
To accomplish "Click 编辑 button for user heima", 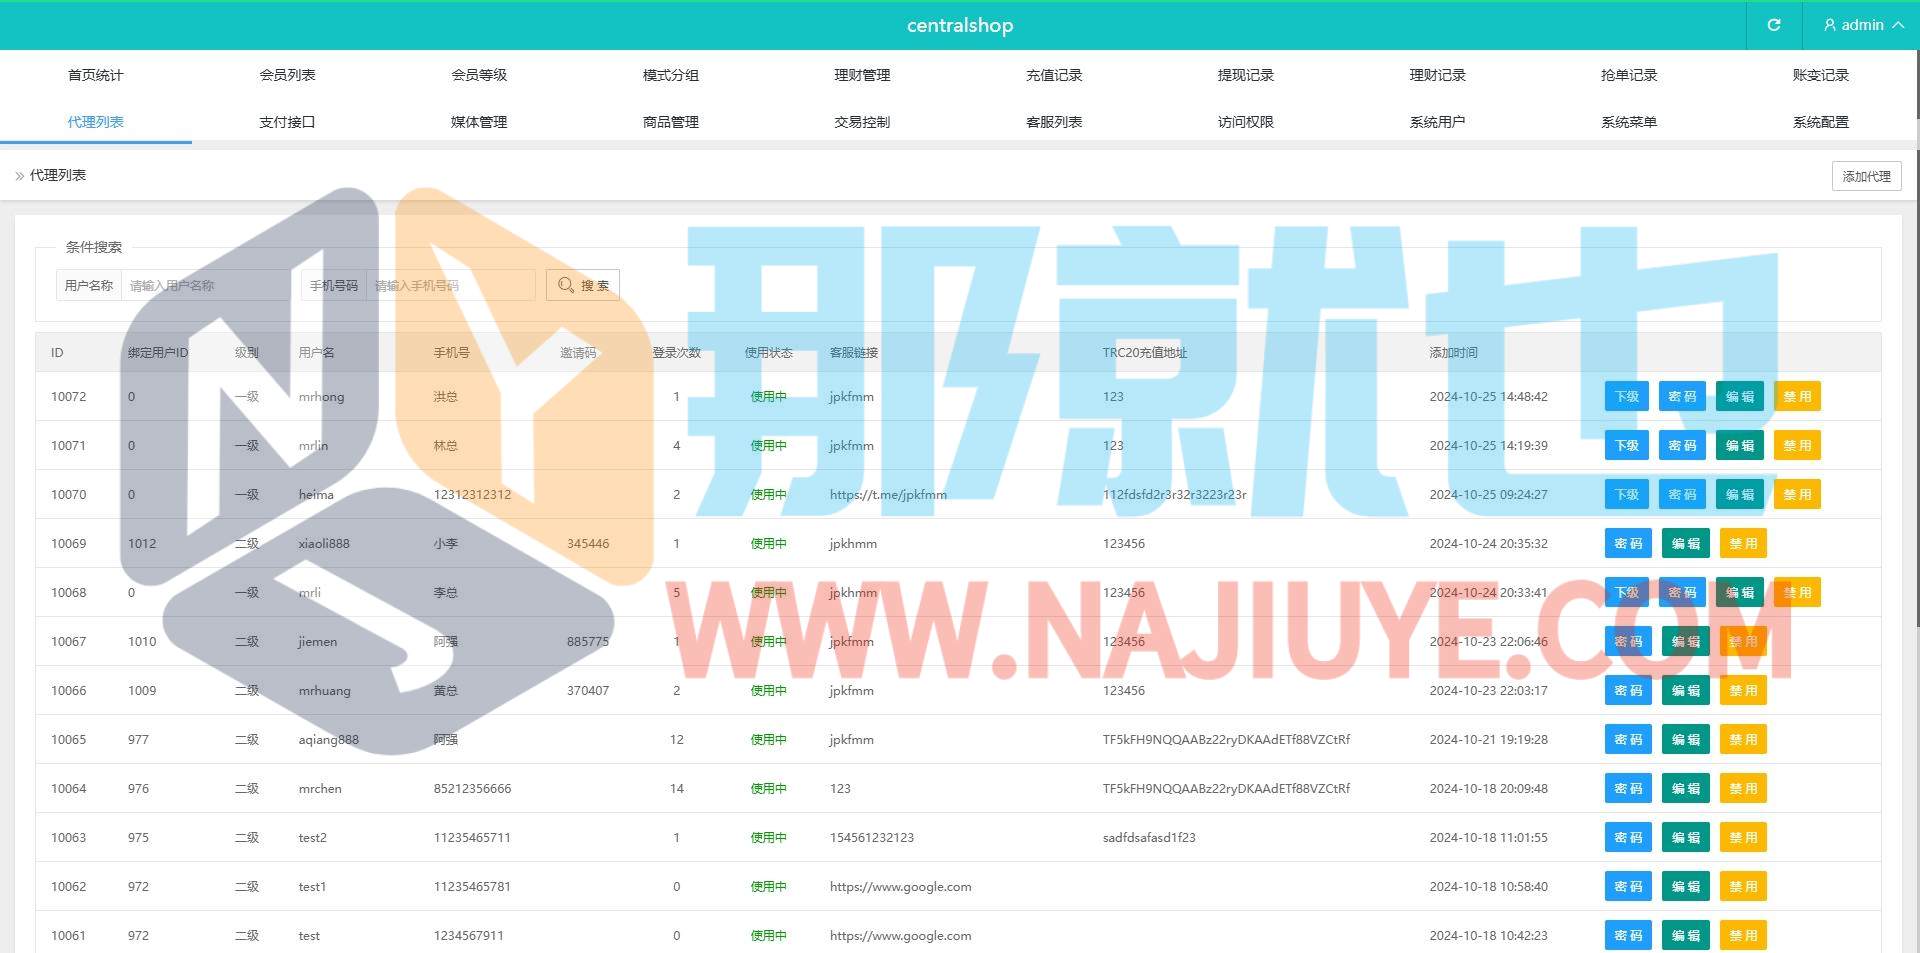I will coord(1739,495).
